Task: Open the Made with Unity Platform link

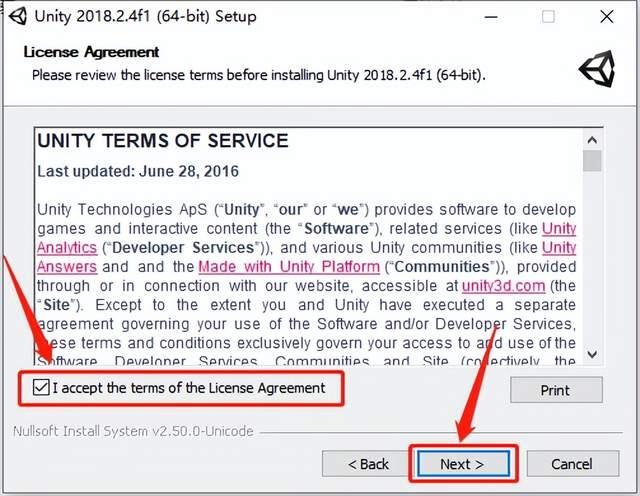Action: point(289,267)
